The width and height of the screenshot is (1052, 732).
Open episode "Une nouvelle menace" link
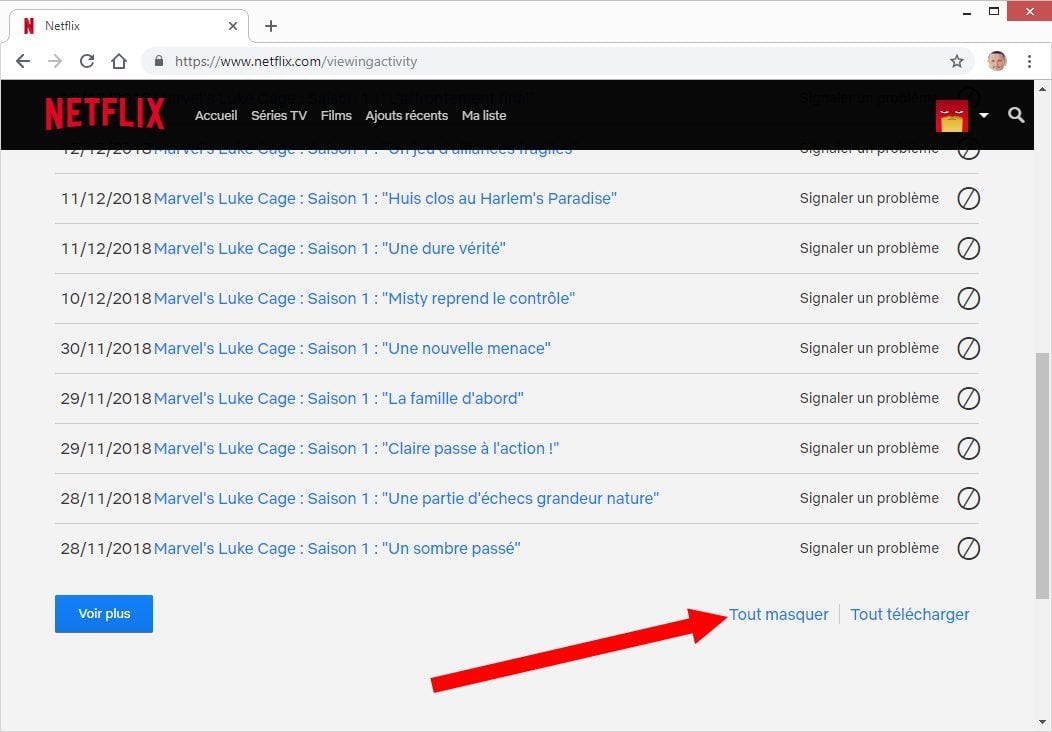tap(352, 348)
